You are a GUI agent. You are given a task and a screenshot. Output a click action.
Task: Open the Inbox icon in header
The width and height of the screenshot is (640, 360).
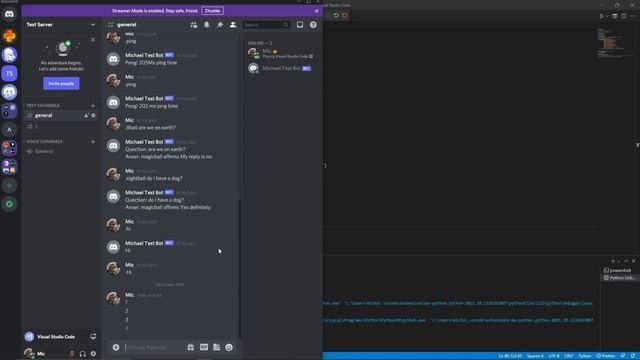pyautogui.click(x=300, y=25)
